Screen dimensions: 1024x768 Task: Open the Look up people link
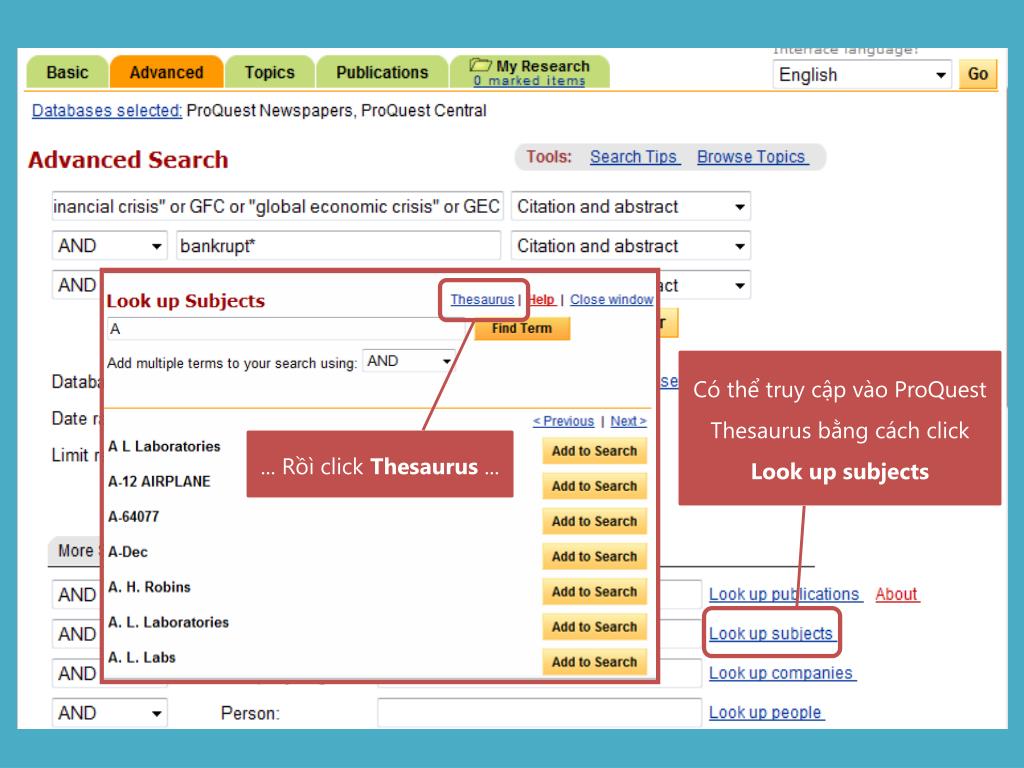tap(765, 712)
